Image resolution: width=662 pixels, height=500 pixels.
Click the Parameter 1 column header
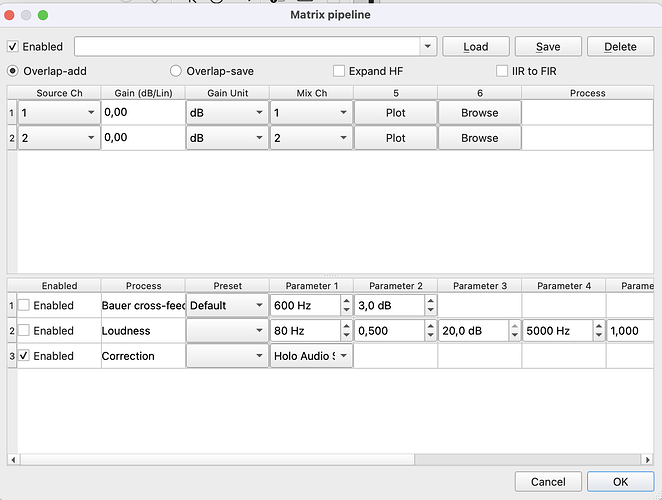[x=311, y=286]
